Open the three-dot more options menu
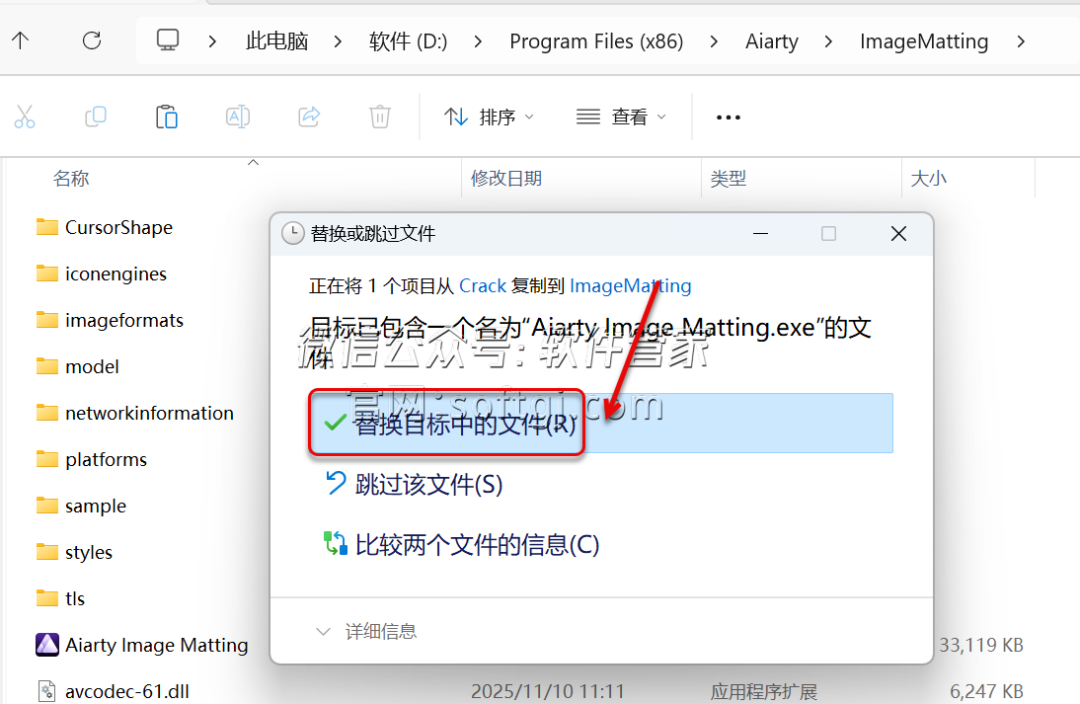 tap(728, 117)
